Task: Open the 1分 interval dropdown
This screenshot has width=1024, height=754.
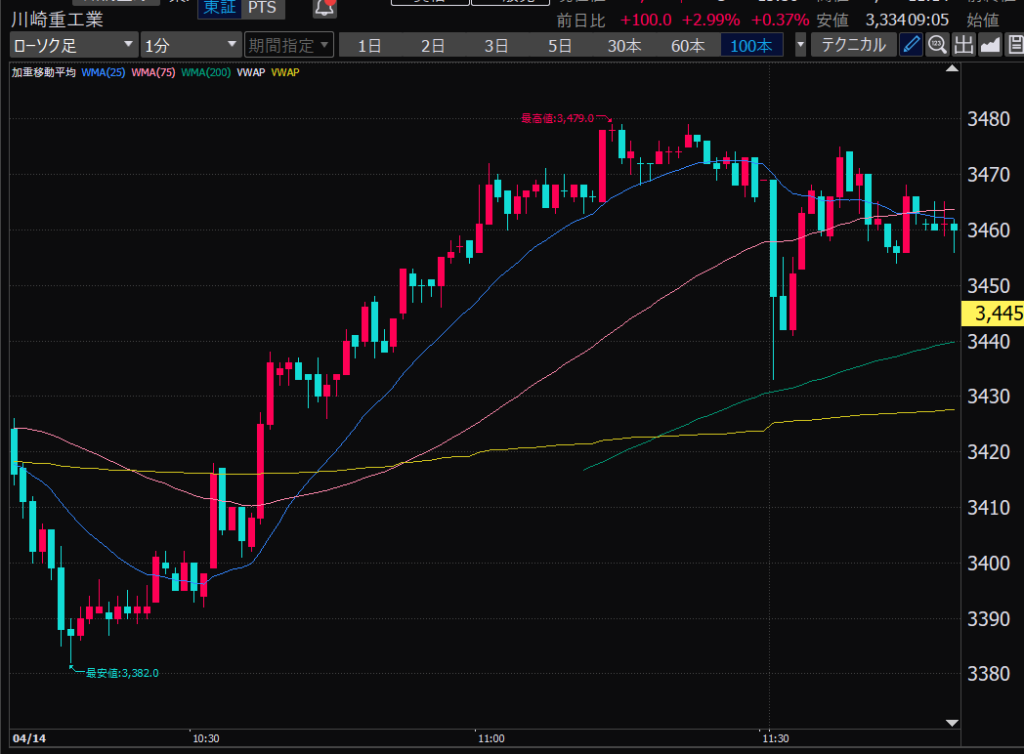Action: tap(190, 45)
